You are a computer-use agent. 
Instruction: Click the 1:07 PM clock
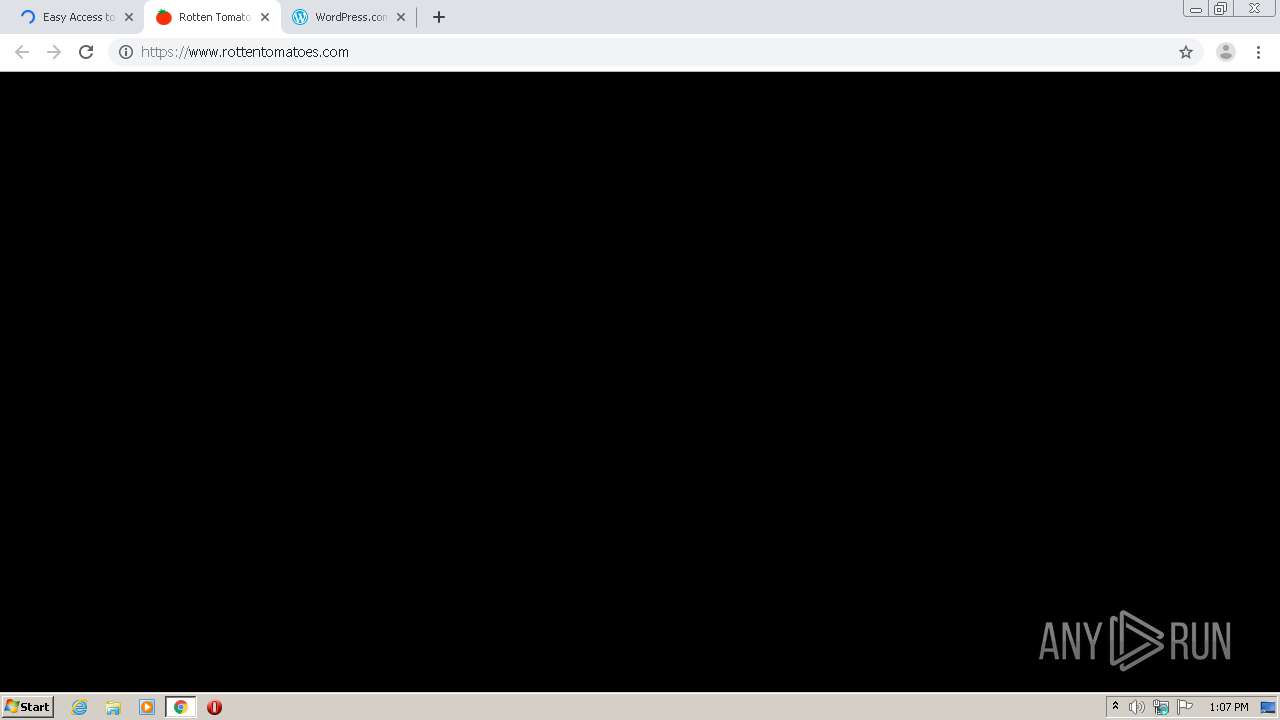pos(1228,707)
